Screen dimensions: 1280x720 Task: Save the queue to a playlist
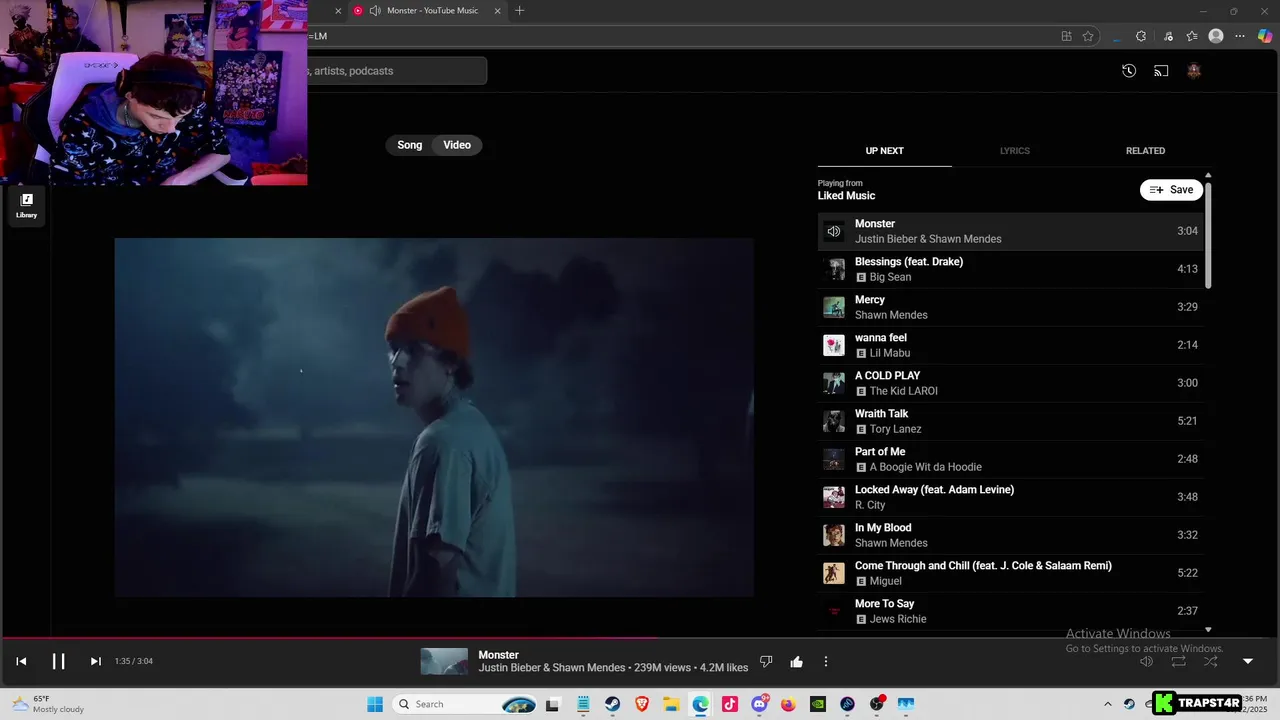pyautogui.click(x=1171, y=190)
